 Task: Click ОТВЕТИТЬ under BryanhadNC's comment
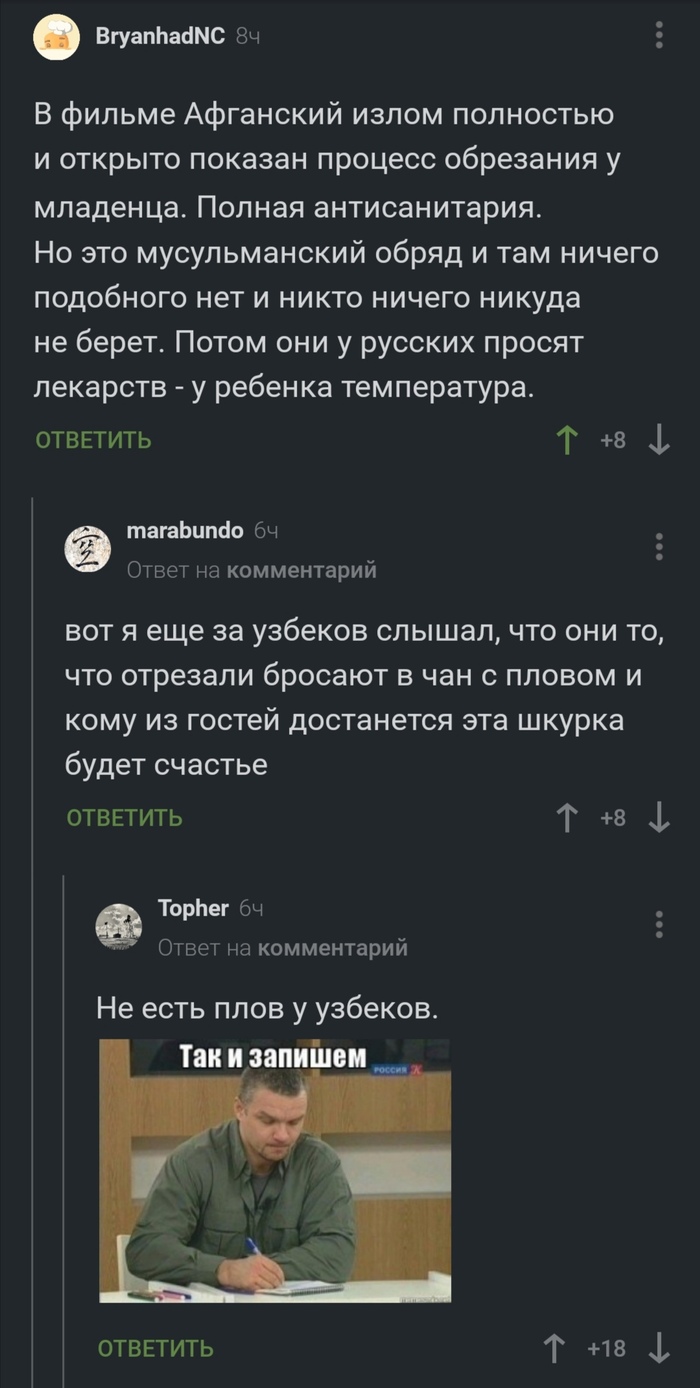(92, 440)
